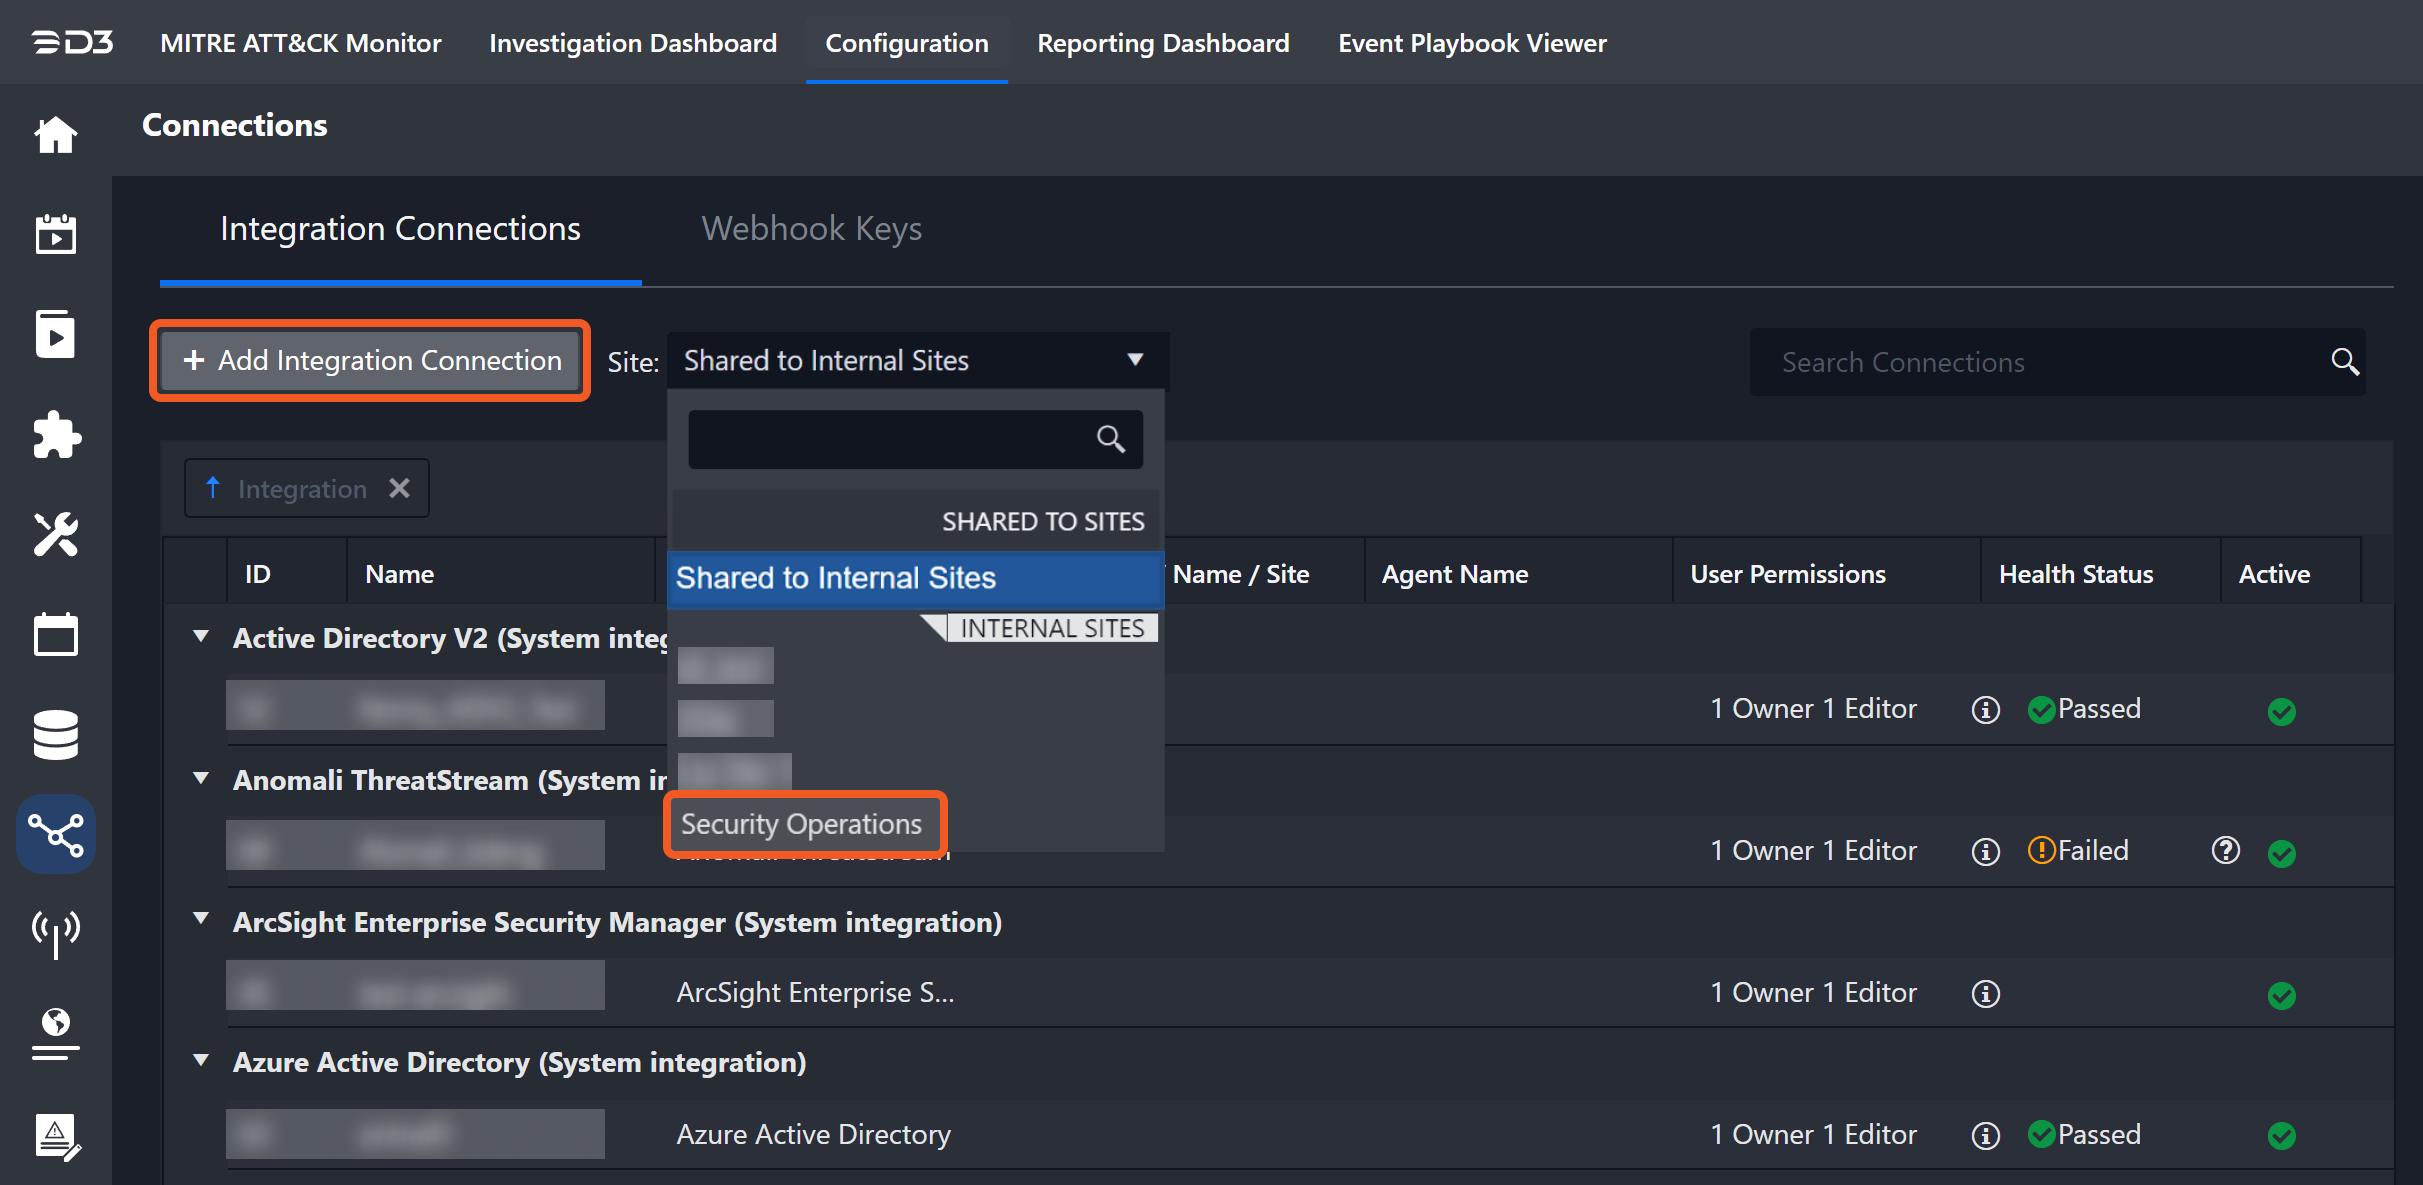Collapse the Active Directory V2 group
Image resolution: width=2423 pixels, height=1185 pixels.
coord(201,637)
